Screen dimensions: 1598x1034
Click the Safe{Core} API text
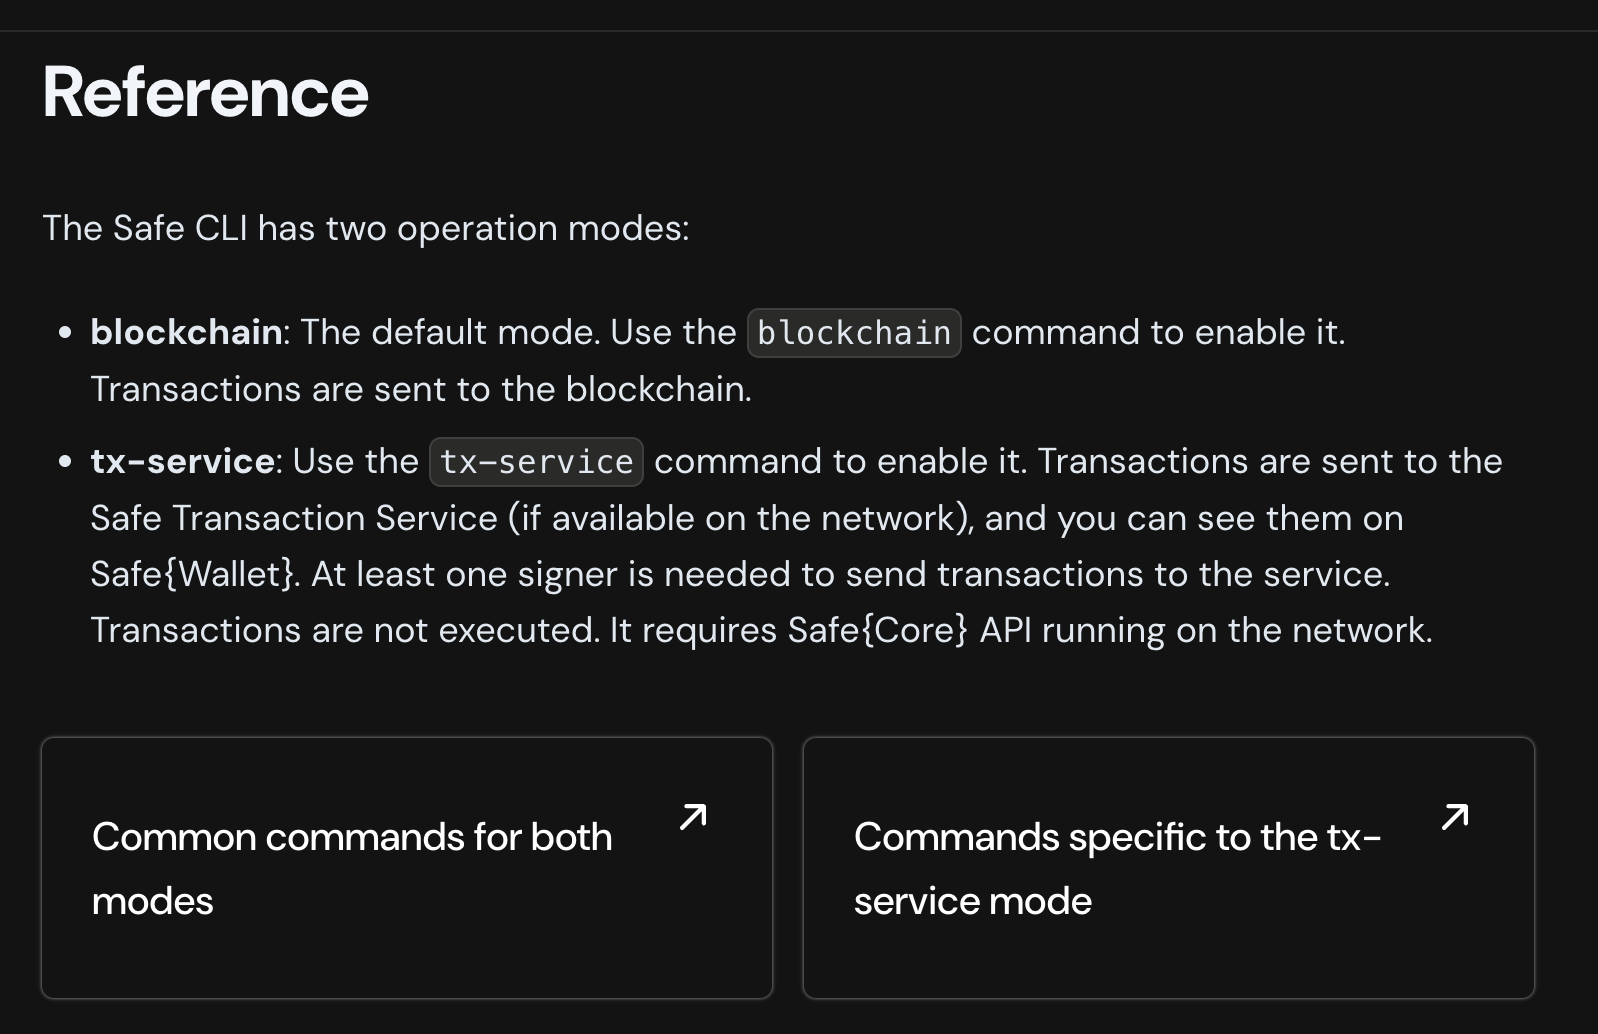tap(910, 630)
